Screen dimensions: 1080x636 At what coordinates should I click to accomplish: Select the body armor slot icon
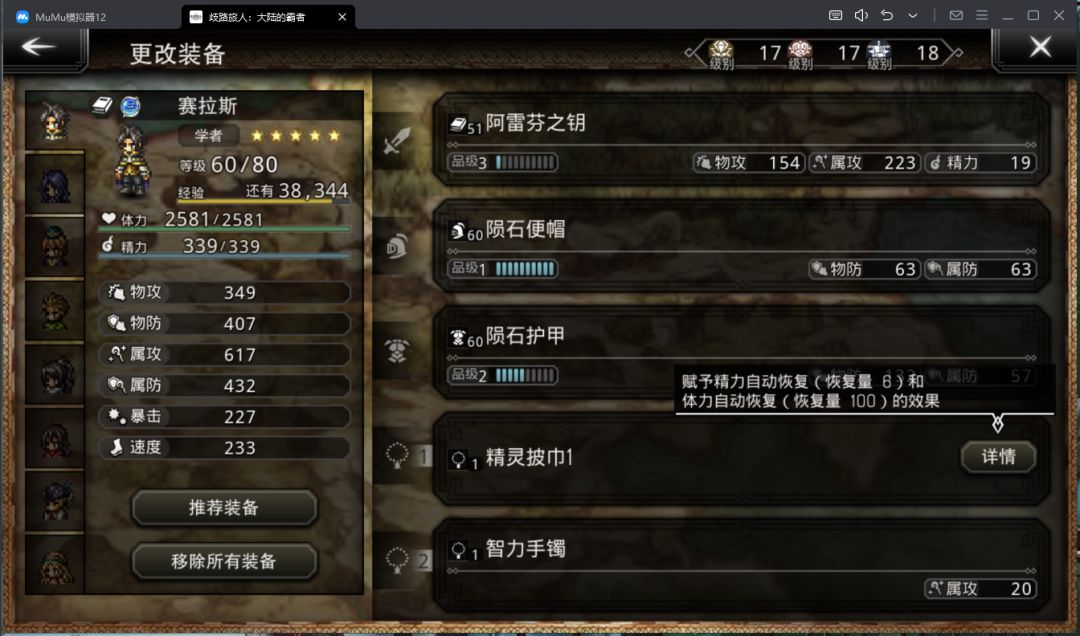click(x=397, y=351)
